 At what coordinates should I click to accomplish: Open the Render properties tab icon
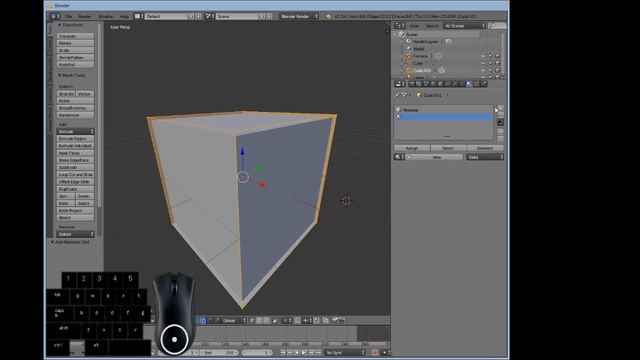coord(411,84)
